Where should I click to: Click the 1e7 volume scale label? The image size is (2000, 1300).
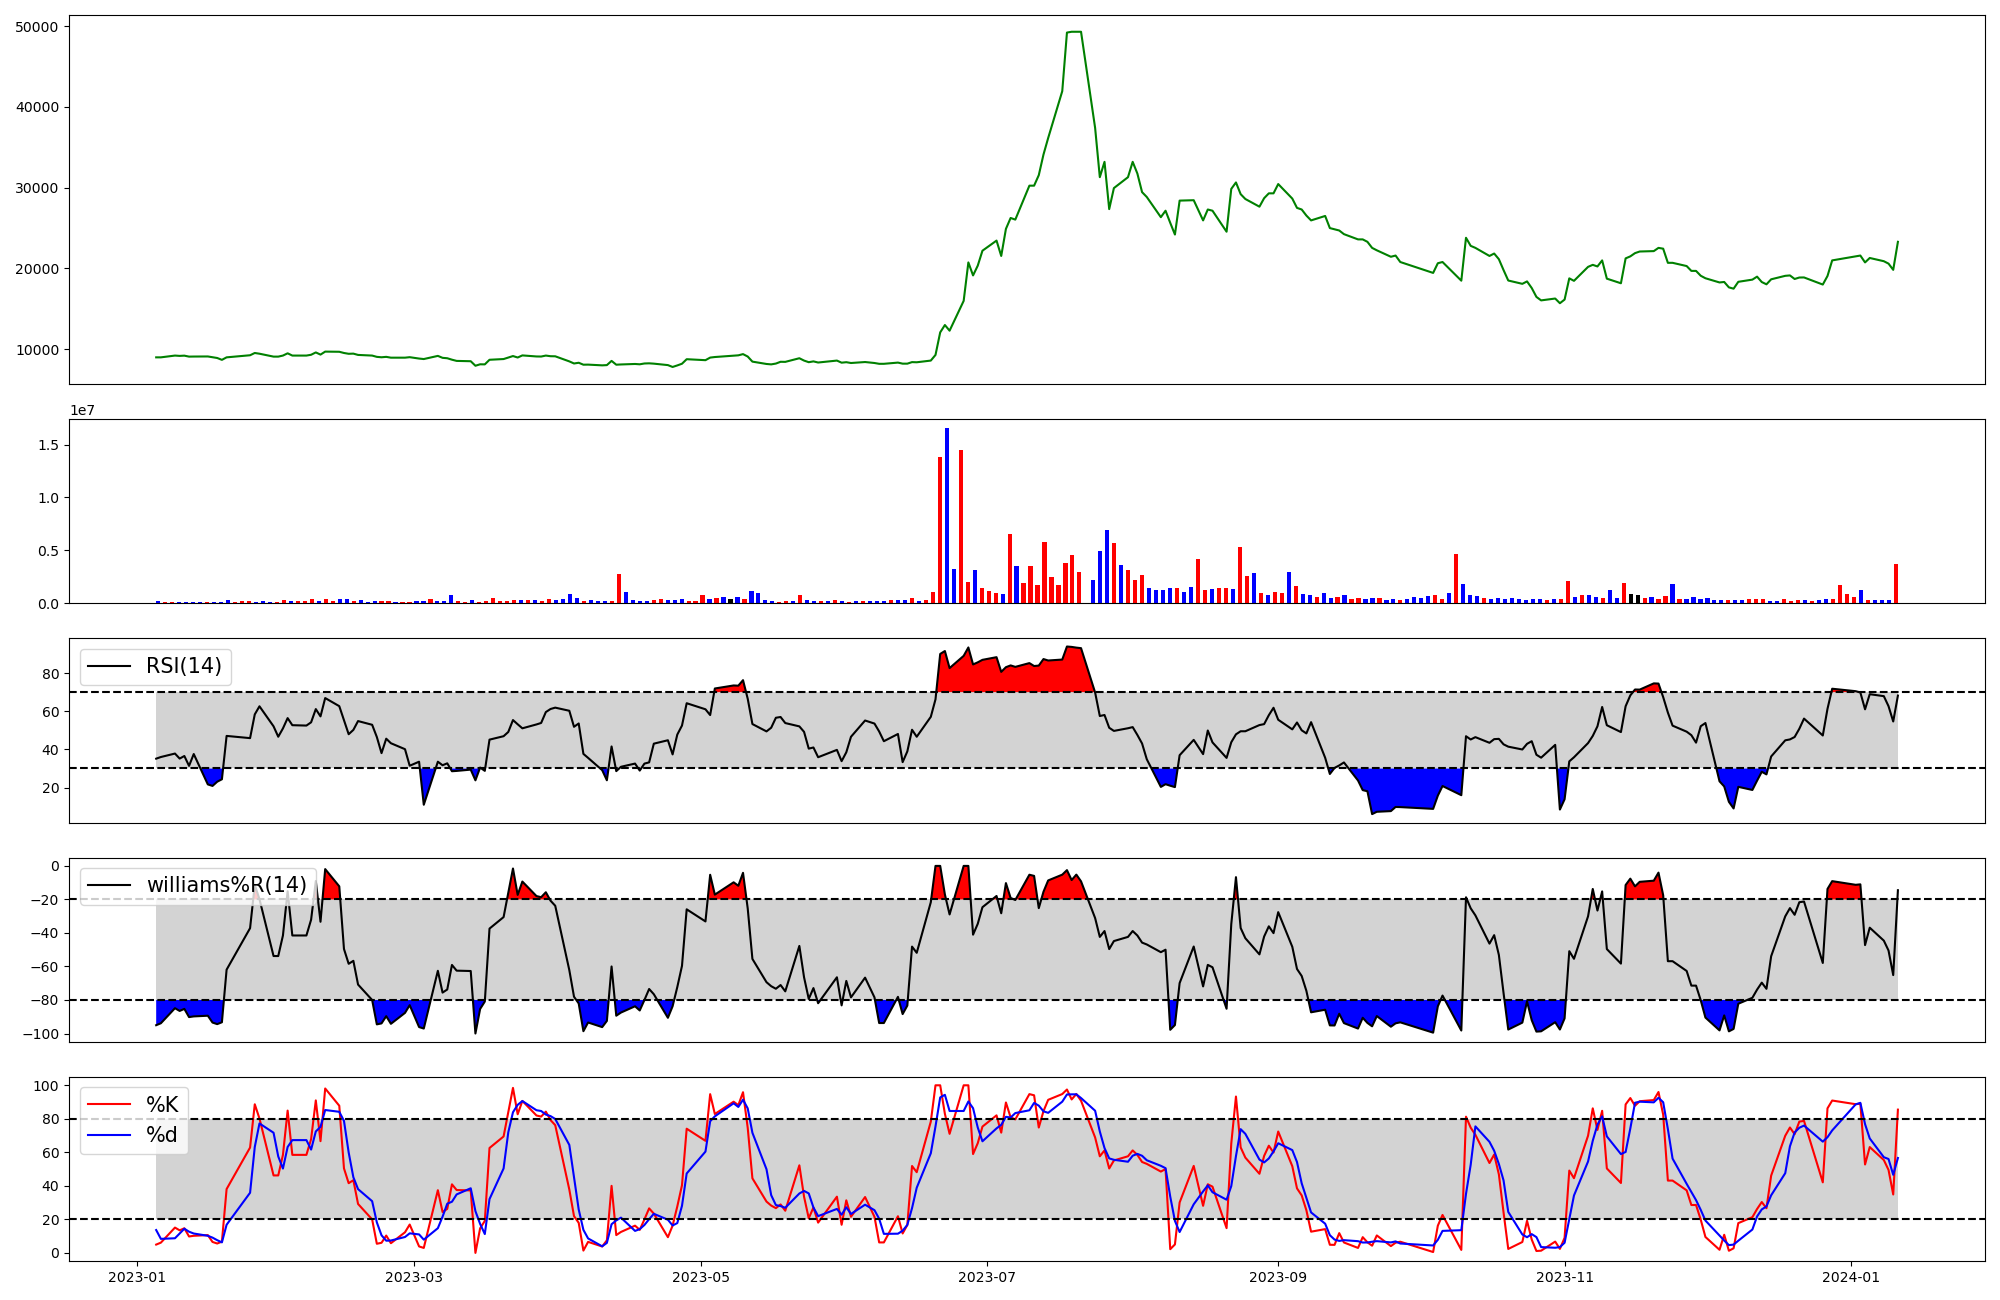(x=82, y=410)
